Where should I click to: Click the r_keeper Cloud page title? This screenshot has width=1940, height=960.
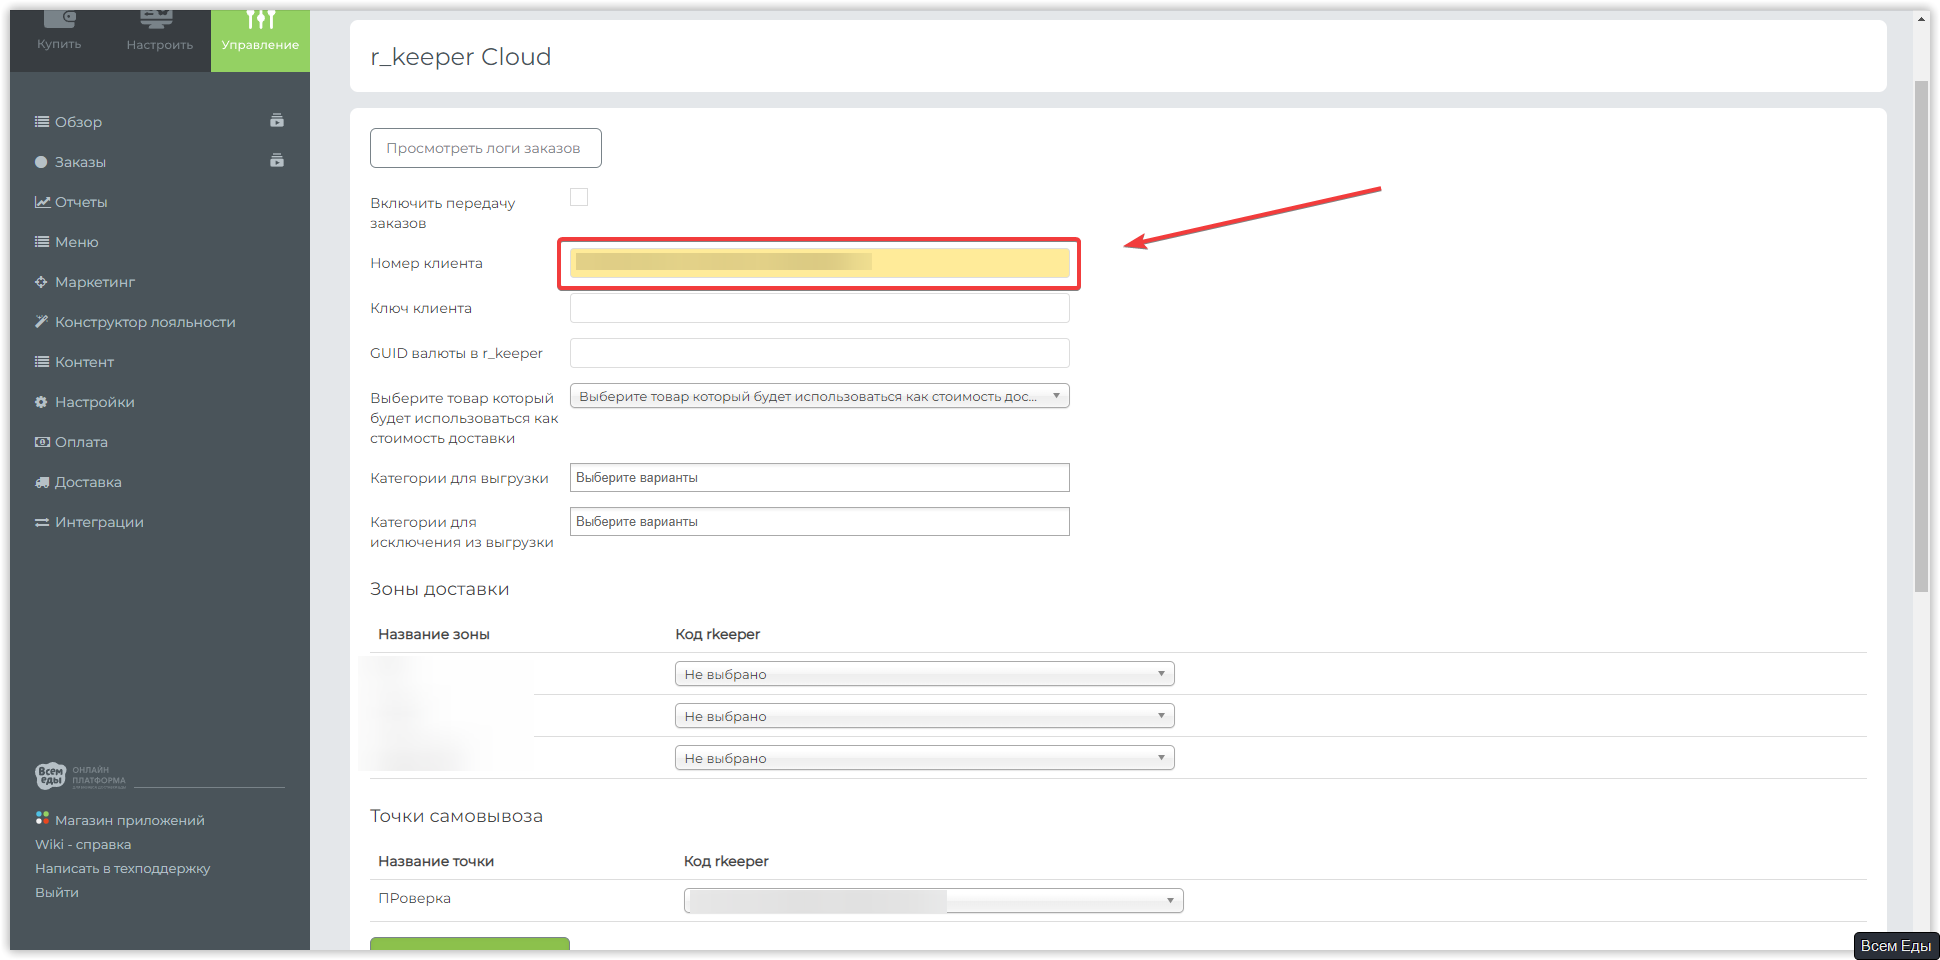tap(461, 57)
